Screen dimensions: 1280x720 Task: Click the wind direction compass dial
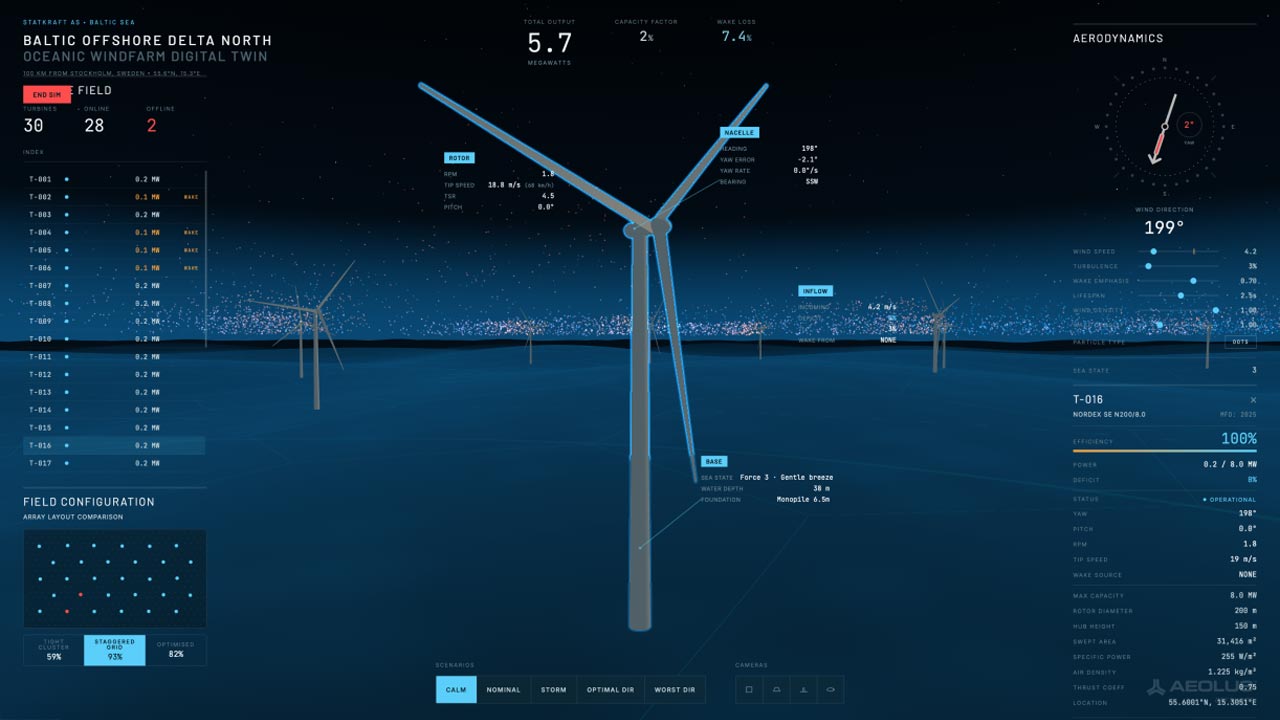(x=1164, y=126)
